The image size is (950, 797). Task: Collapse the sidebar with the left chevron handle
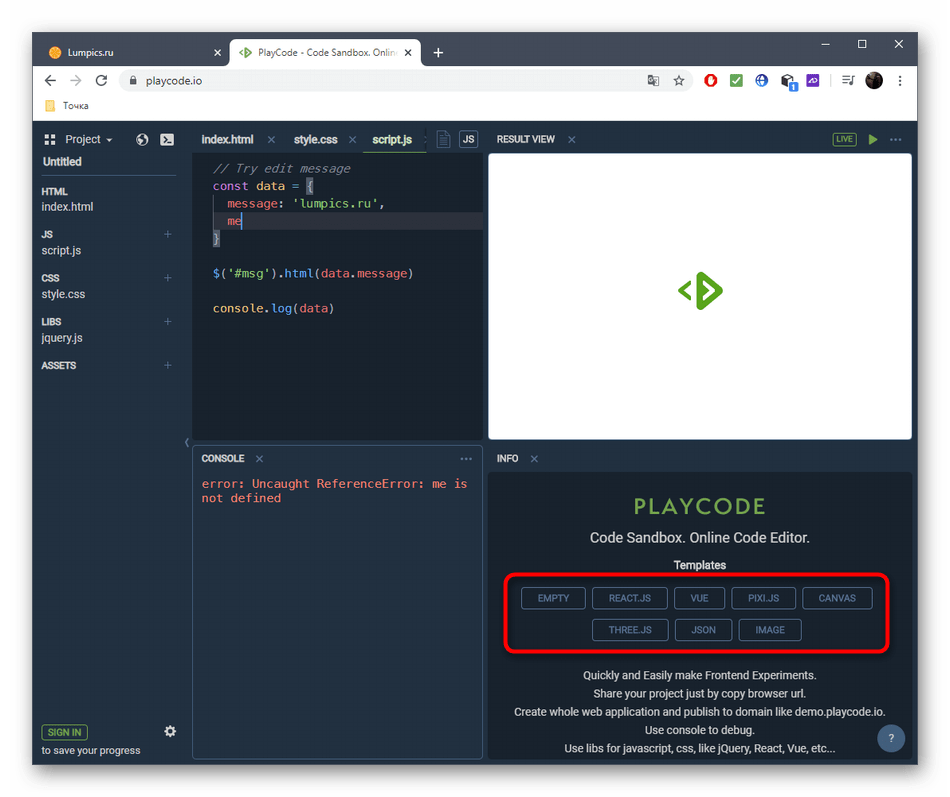pyautogui.click(x=187, y=442)
